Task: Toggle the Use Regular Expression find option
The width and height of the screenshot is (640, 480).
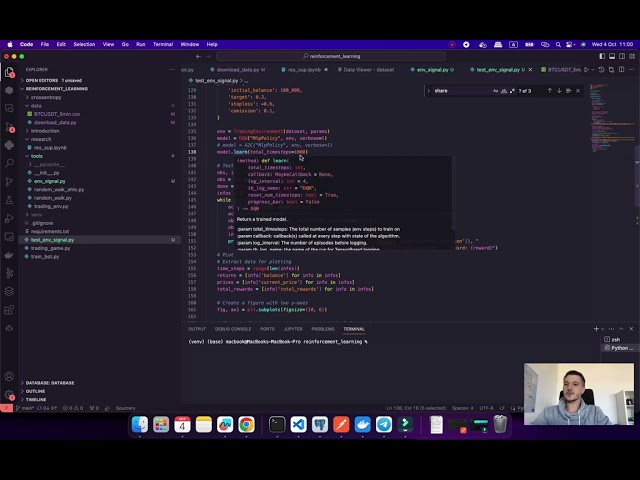Action: (x=512, y=91)
